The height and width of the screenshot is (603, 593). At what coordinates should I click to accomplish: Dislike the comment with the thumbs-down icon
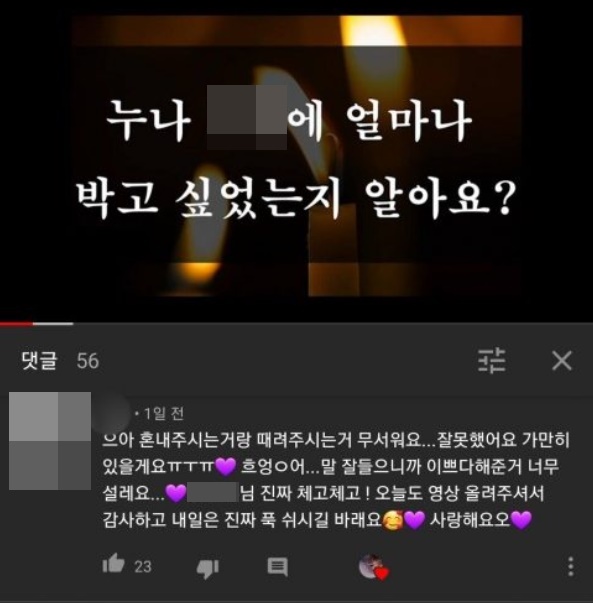tap(208, 568)
